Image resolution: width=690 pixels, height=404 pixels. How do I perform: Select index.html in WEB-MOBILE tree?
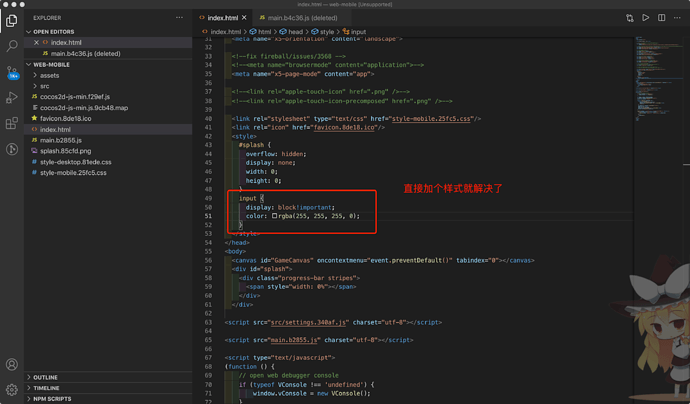coord(55,129)
